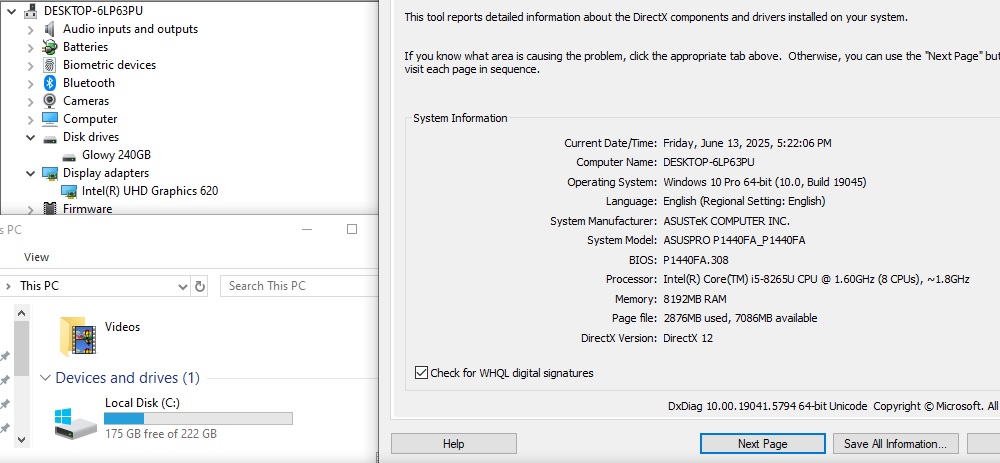Image resolution: width=1000 pixels, height=463 pixels.
Task: Click the refresh icon beside the address bar
Action: pyautogui.click(x=200, y=286)
